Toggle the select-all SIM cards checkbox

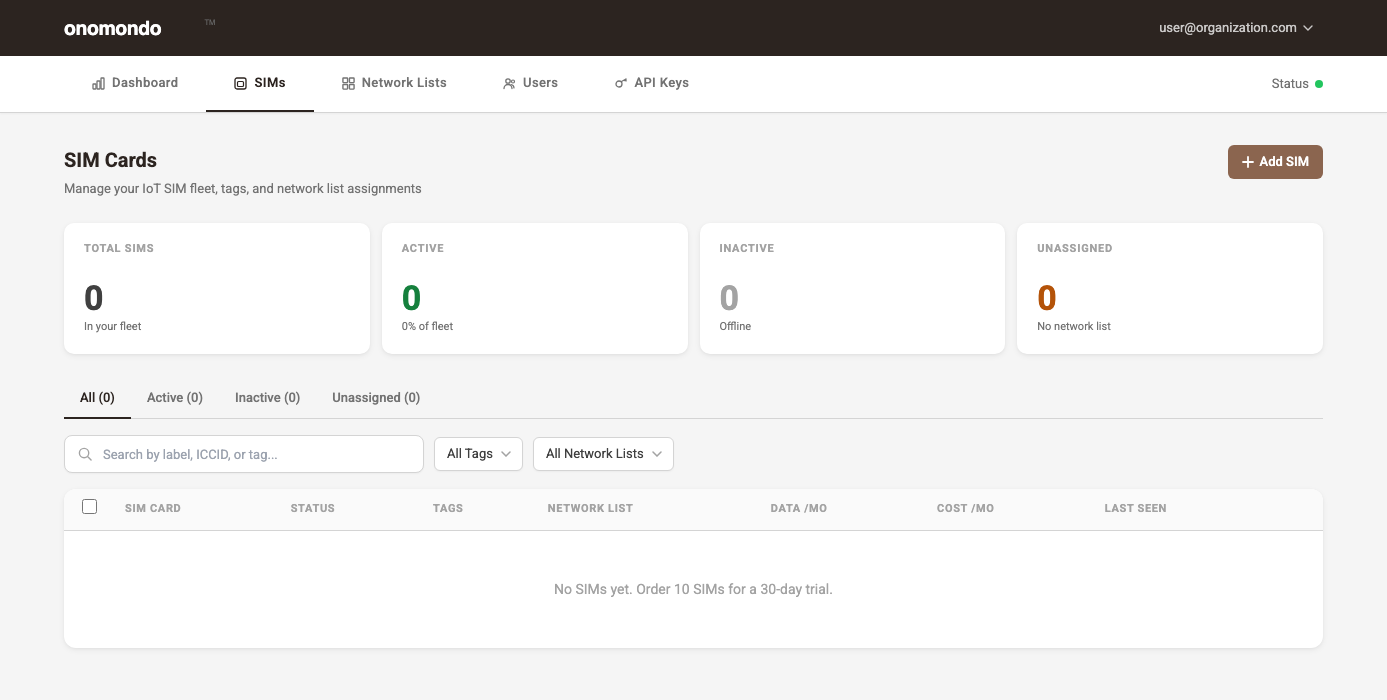pyautogui.click(x=90, y=507)
